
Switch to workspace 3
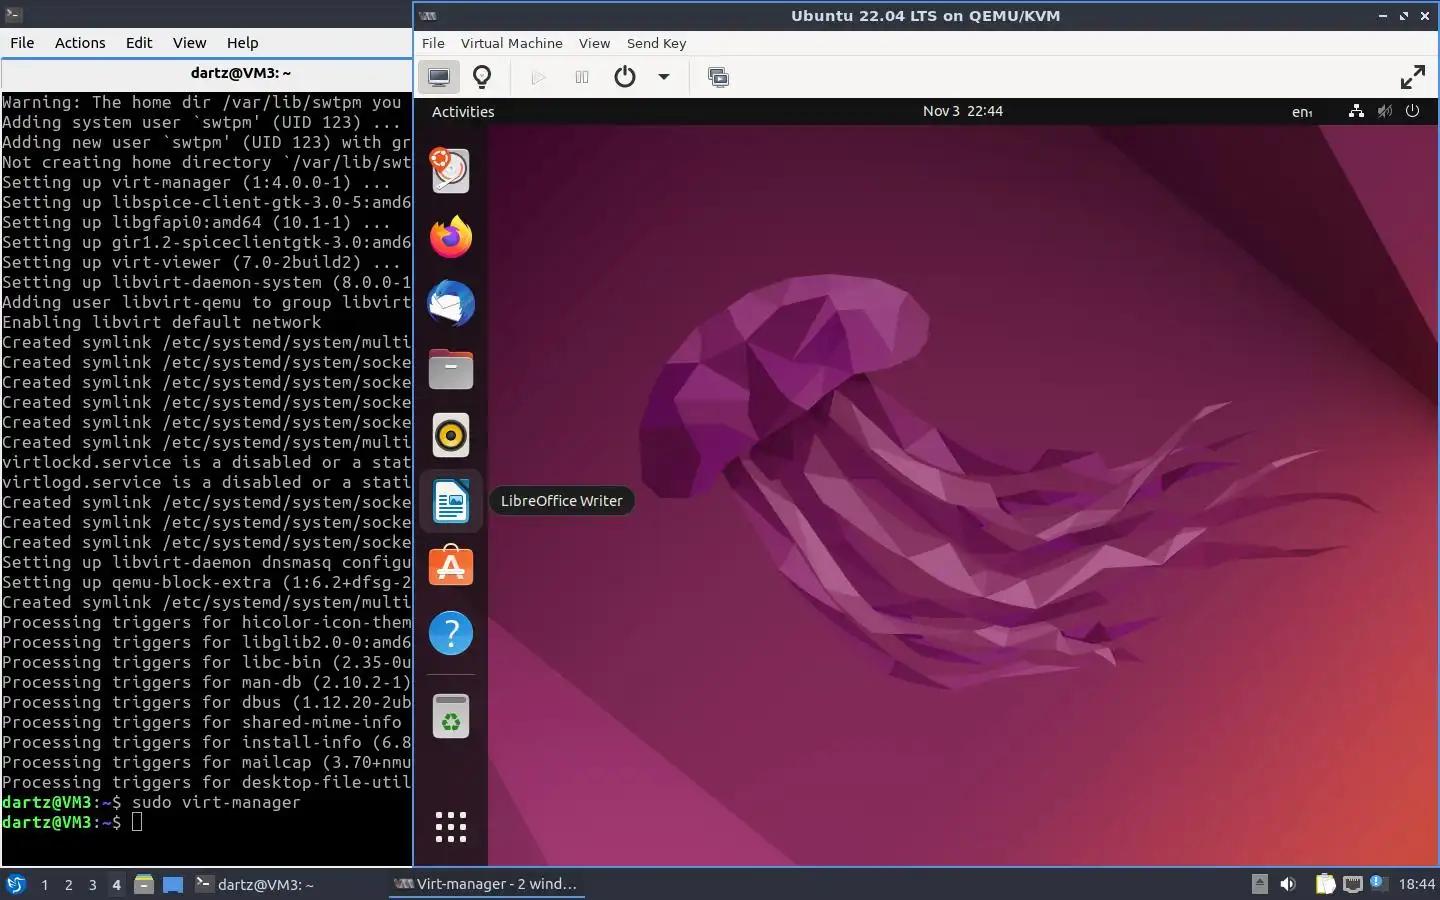tap(92, 884)
